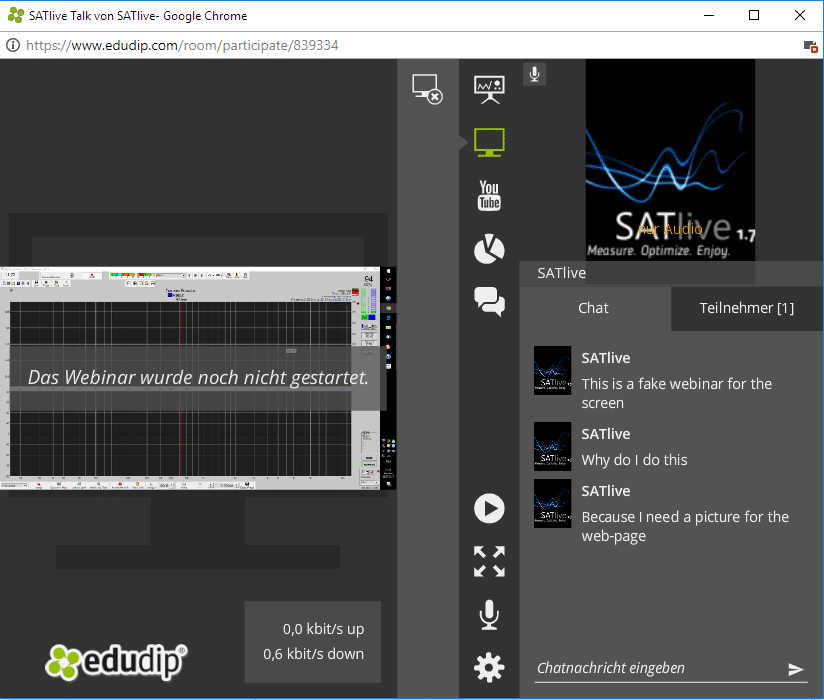This screenshot has height=700, width=824.
Task: Enter fullscreen with the expand arrows icon
Action: pos(489,561)
